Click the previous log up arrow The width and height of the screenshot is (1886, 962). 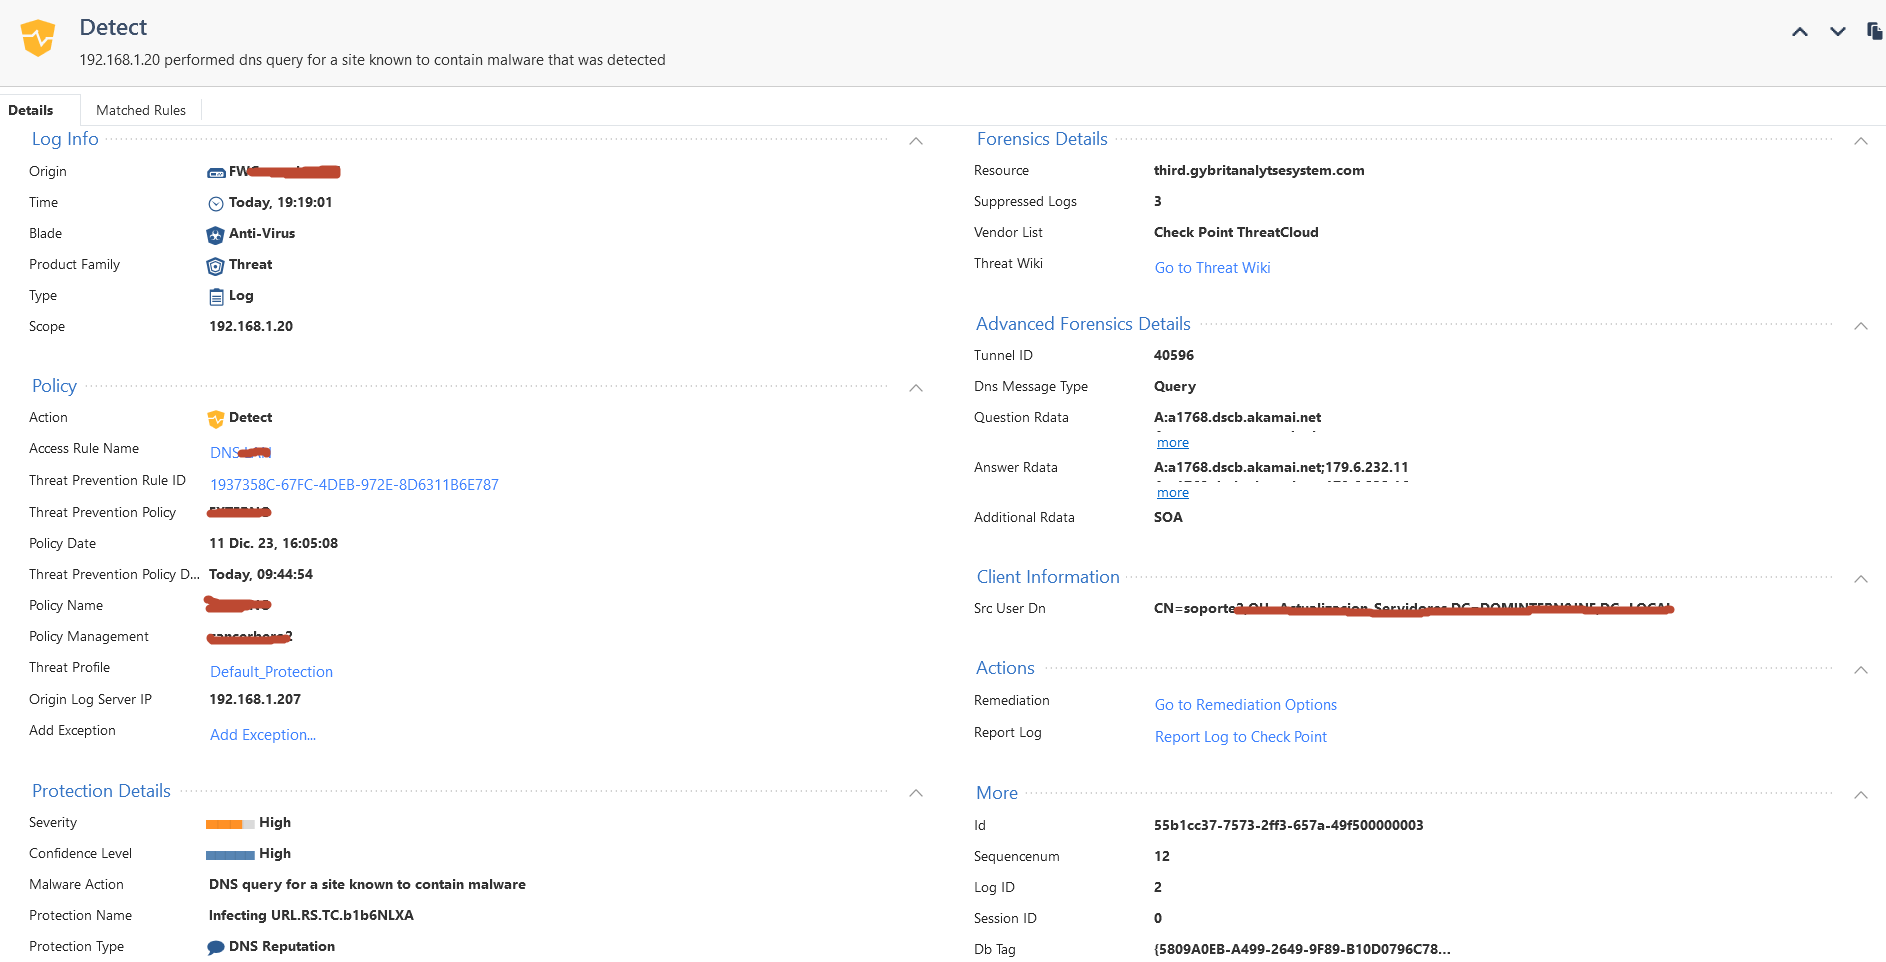point(1799,32)
